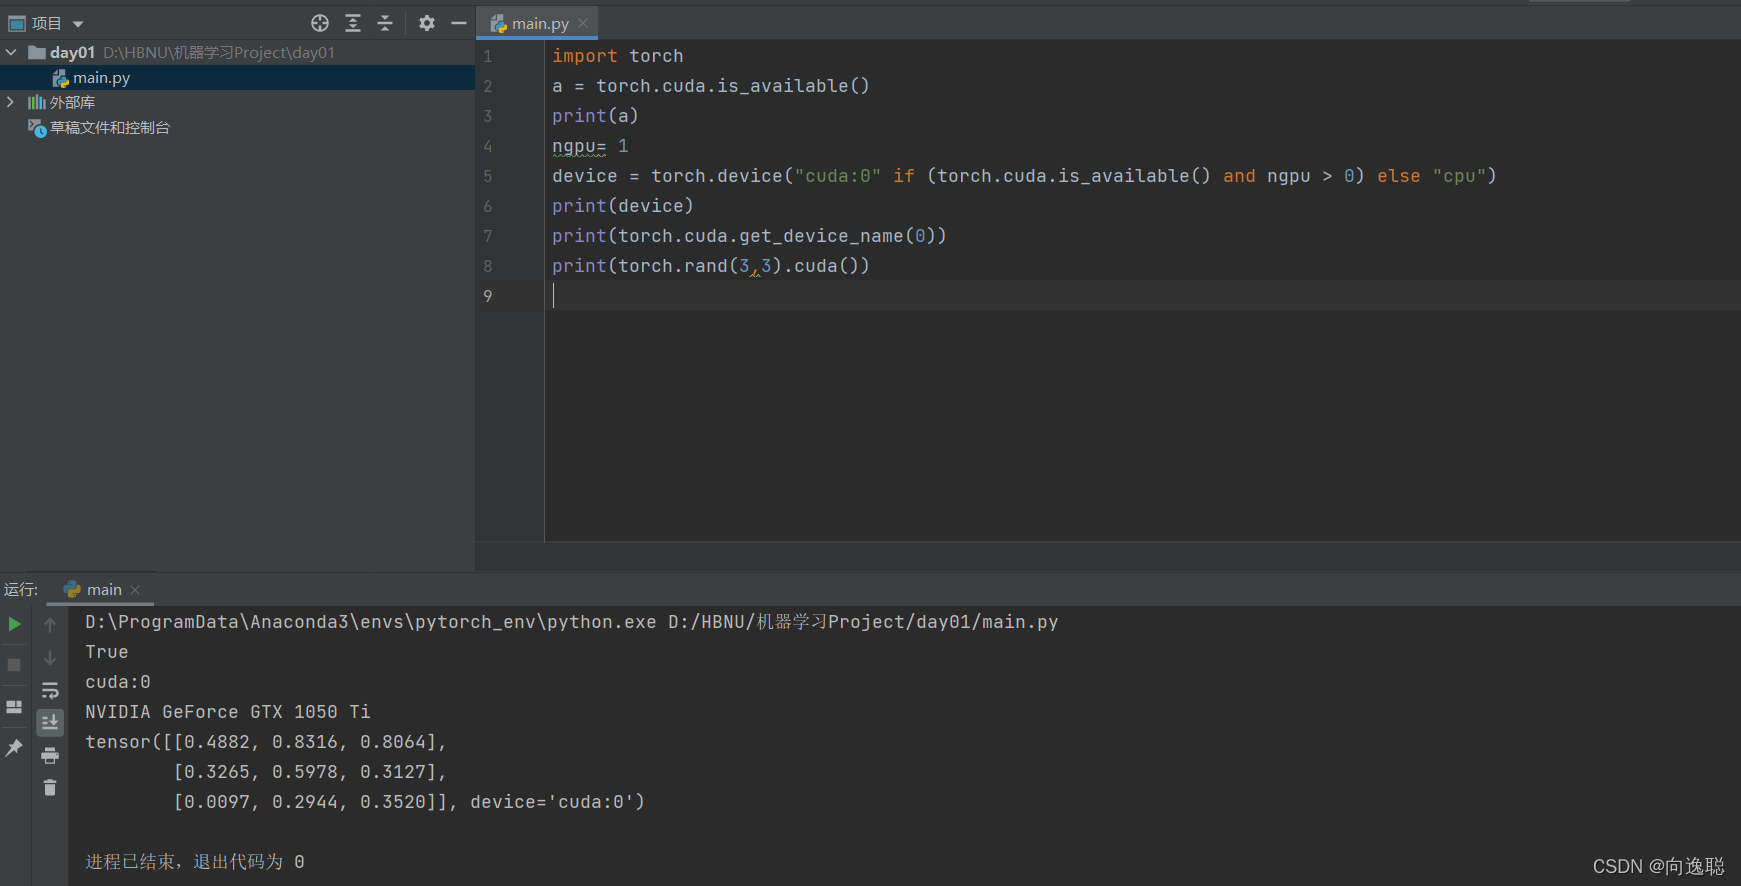
Task: Click torch.rand line 8 code
Action: [x=711, y=266]
